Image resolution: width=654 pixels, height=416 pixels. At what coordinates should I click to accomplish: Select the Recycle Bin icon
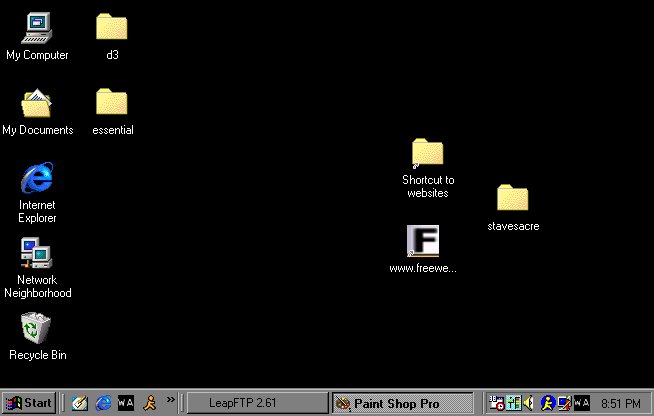tap(36, 328)
